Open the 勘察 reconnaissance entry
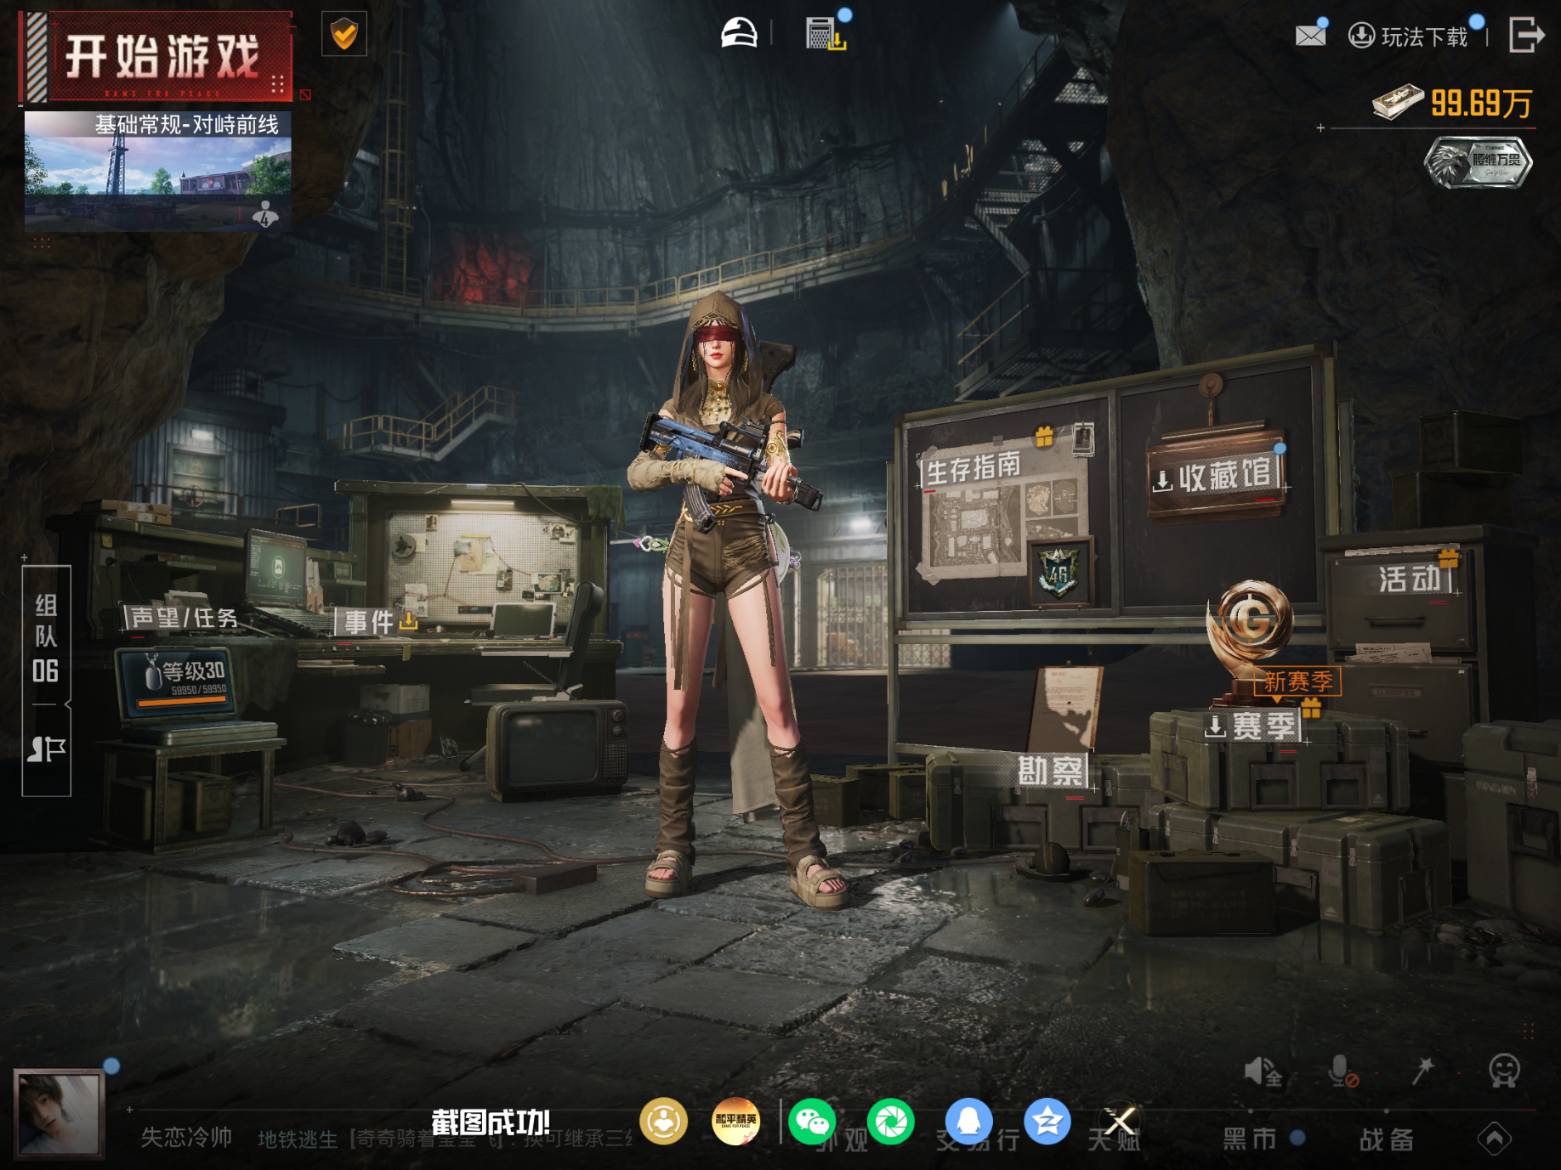1561x1170 pixels. click(x=1050, y=771)
